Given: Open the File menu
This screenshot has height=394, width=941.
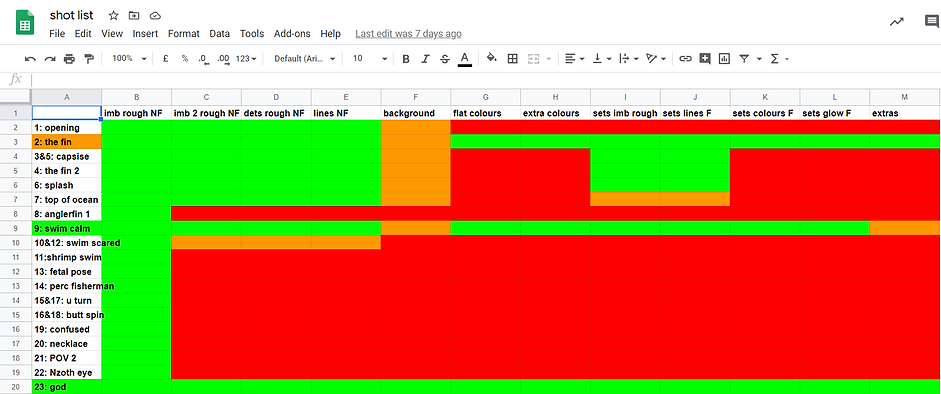Looking at the screenshot, I should 57,34.
